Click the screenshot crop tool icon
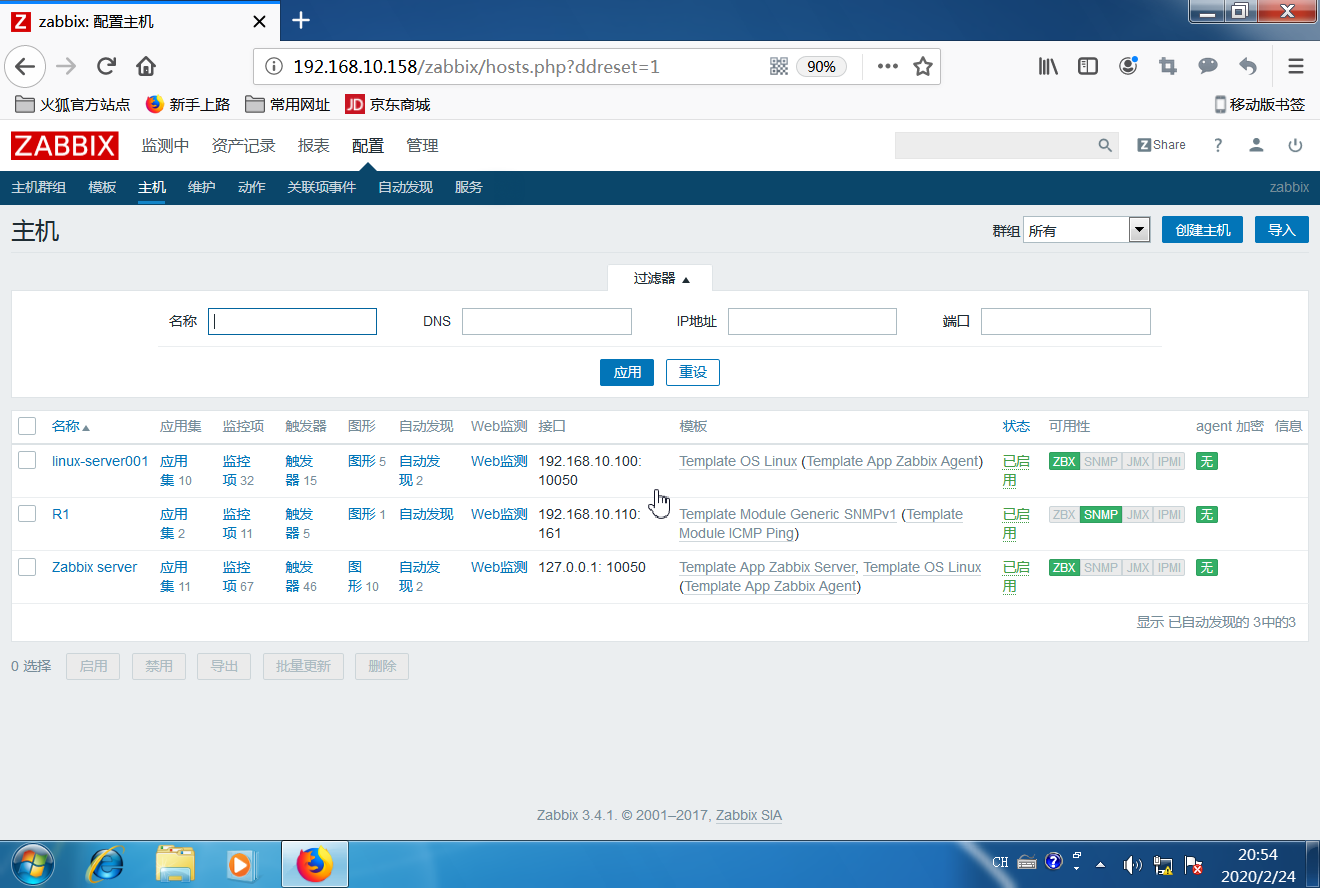The image size is (1320, 888). (1168, 67)
